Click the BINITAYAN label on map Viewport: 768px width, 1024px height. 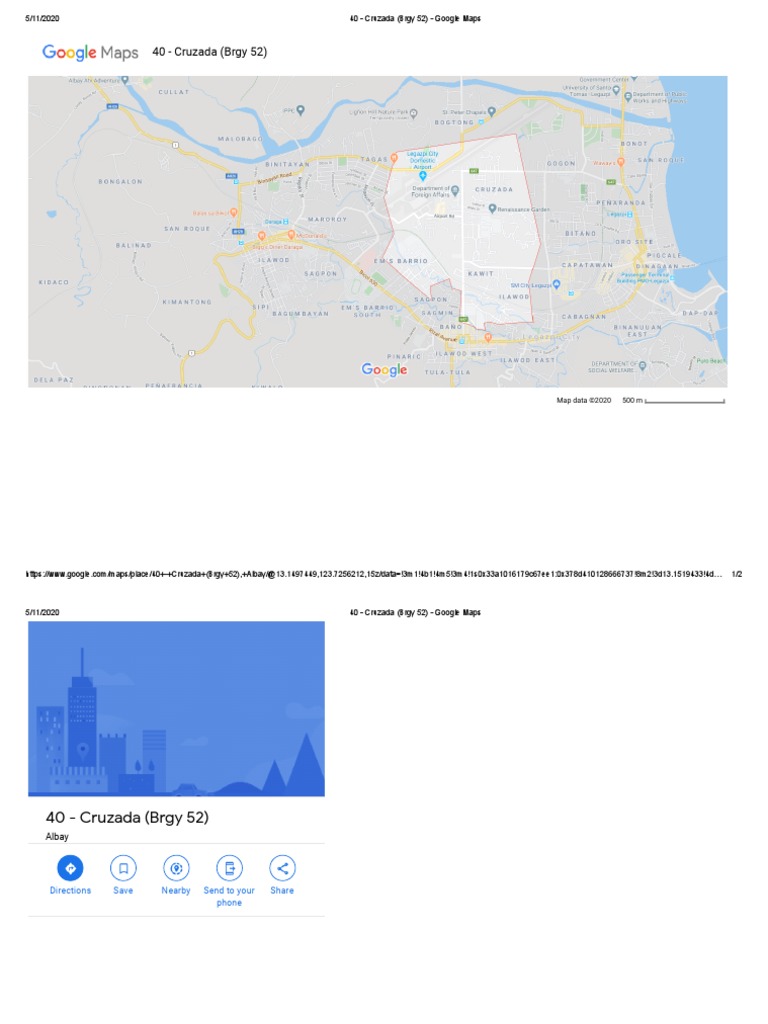point(287,164)
